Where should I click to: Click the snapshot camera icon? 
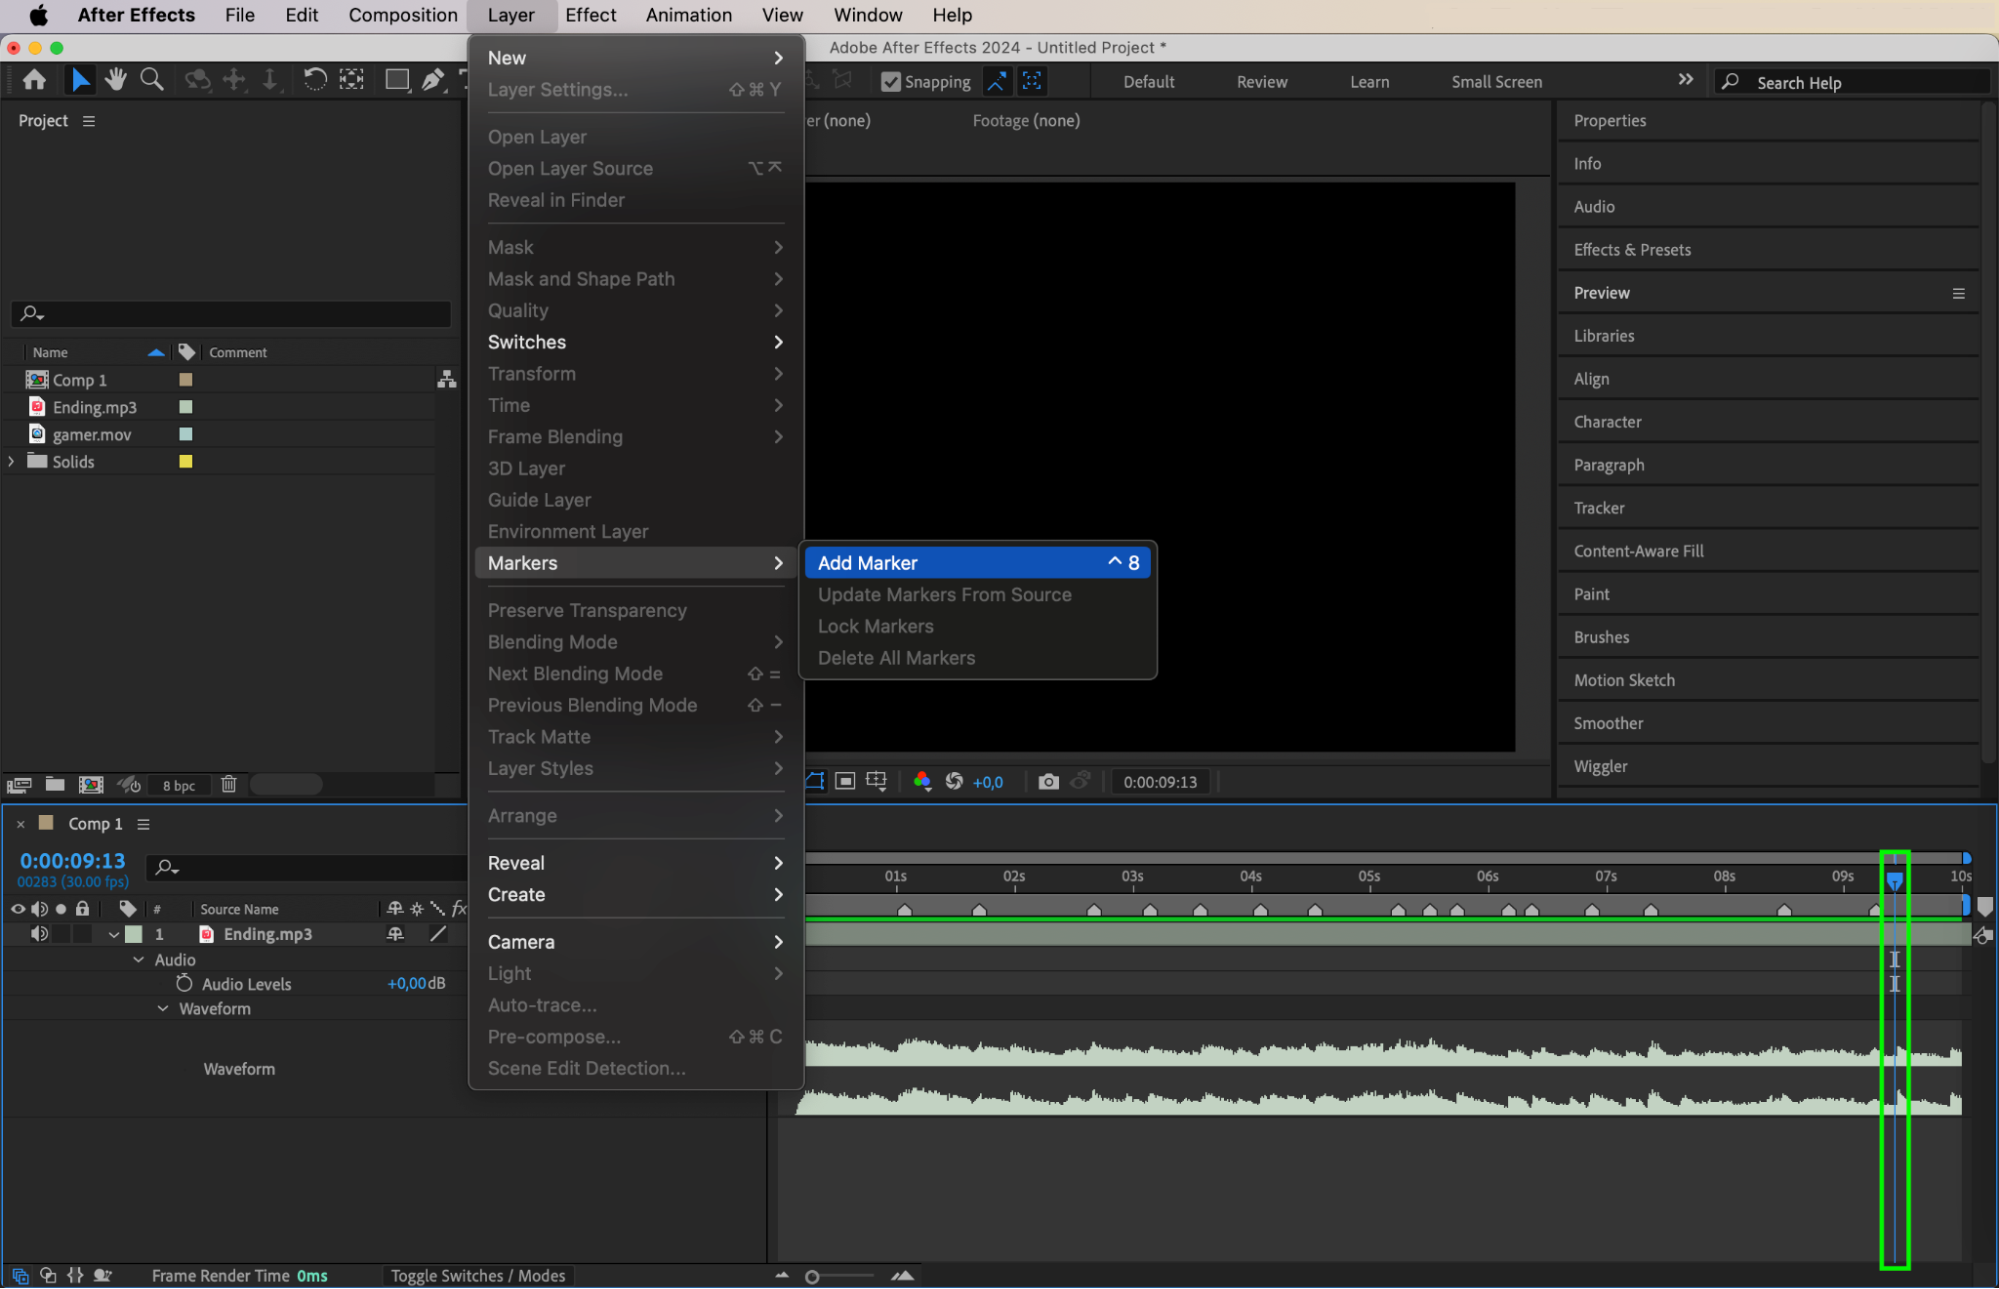pos(1048,782)
